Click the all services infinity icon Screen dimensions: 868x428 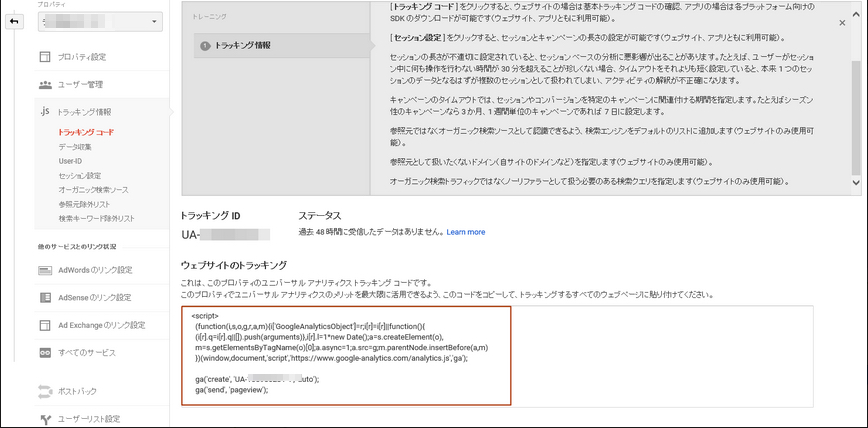pos(45,353)
